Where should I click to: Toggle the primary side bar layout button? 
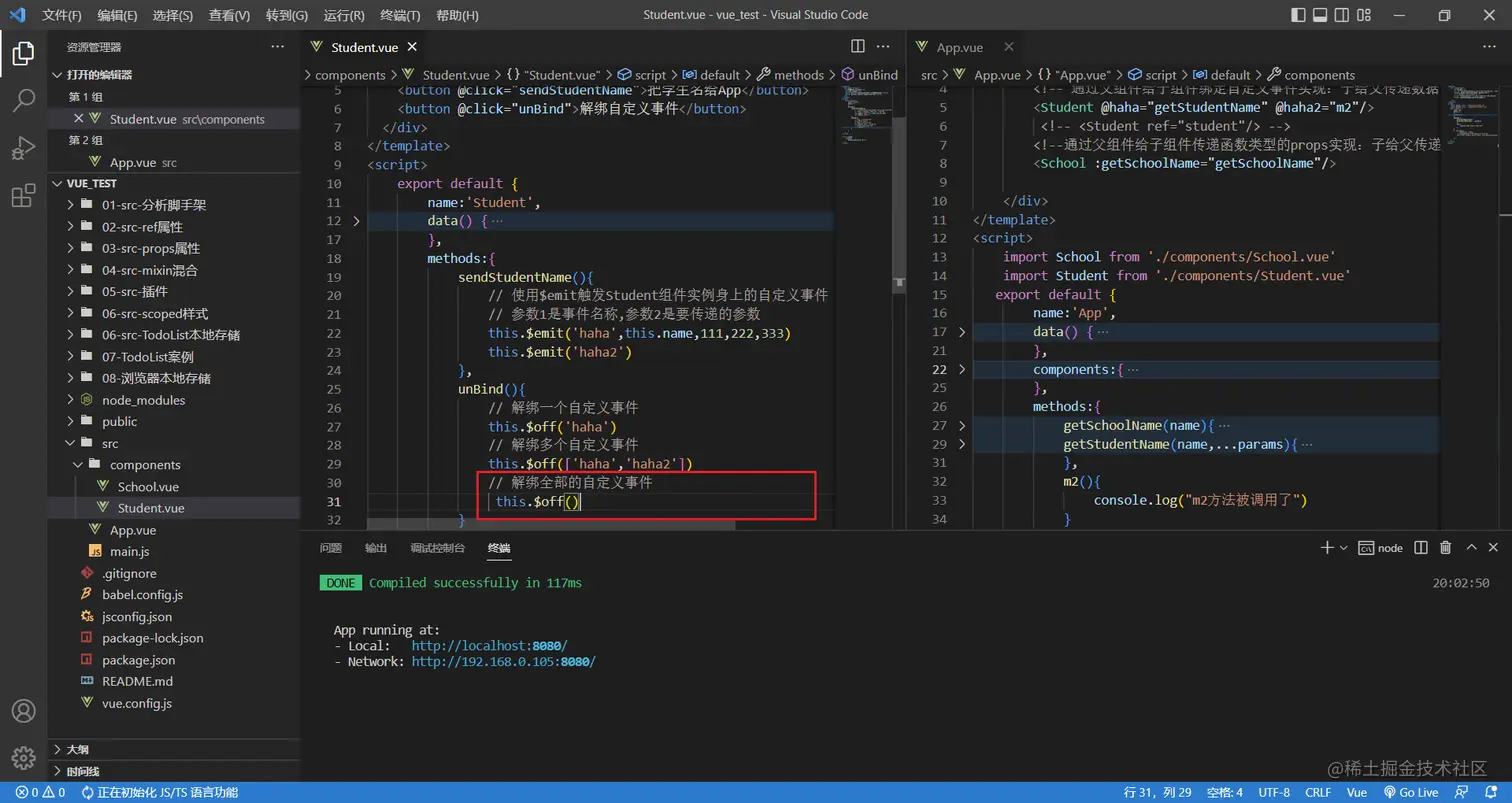(1299, 15)
